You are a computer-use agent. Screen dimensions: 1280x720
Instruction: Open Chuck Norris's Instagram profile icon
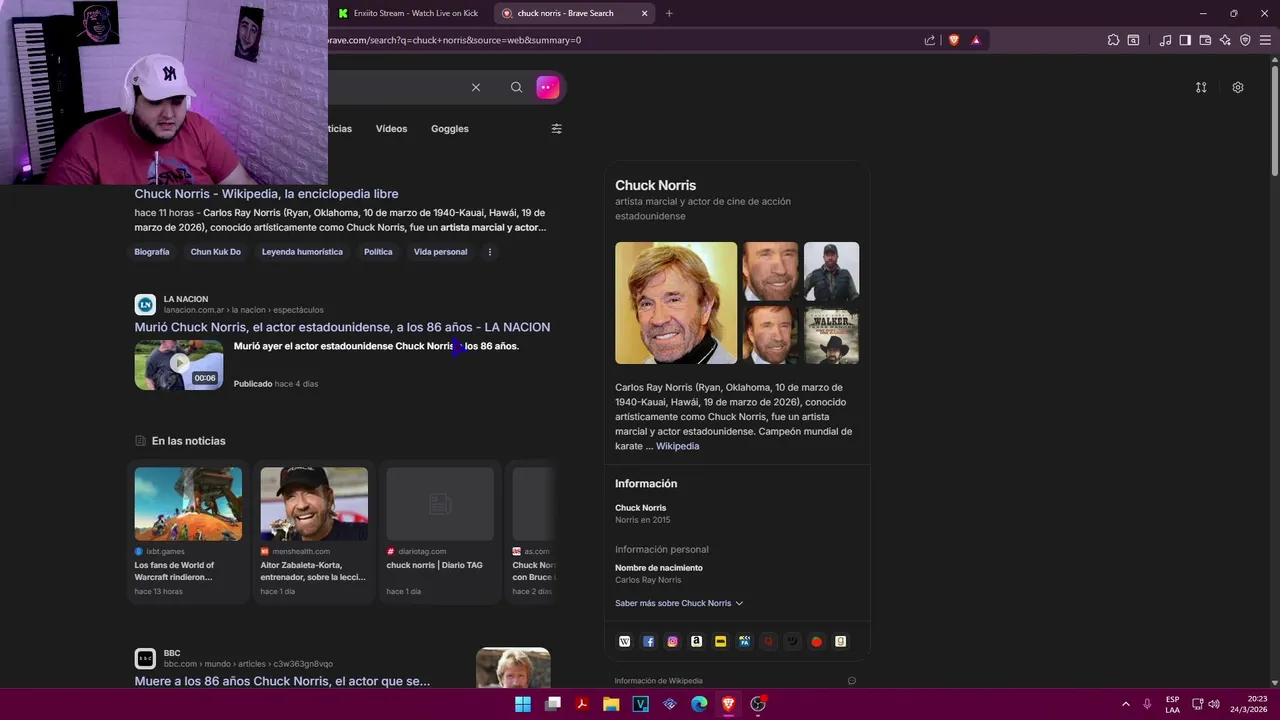[x=673, y=642]
